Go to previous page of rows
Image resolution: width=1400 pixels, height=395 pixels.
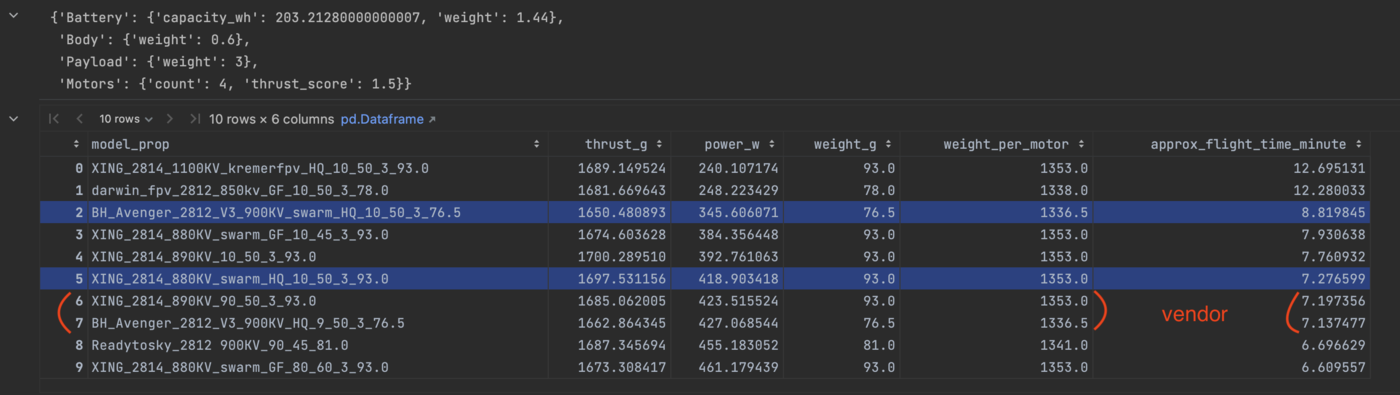pos(79,119)
